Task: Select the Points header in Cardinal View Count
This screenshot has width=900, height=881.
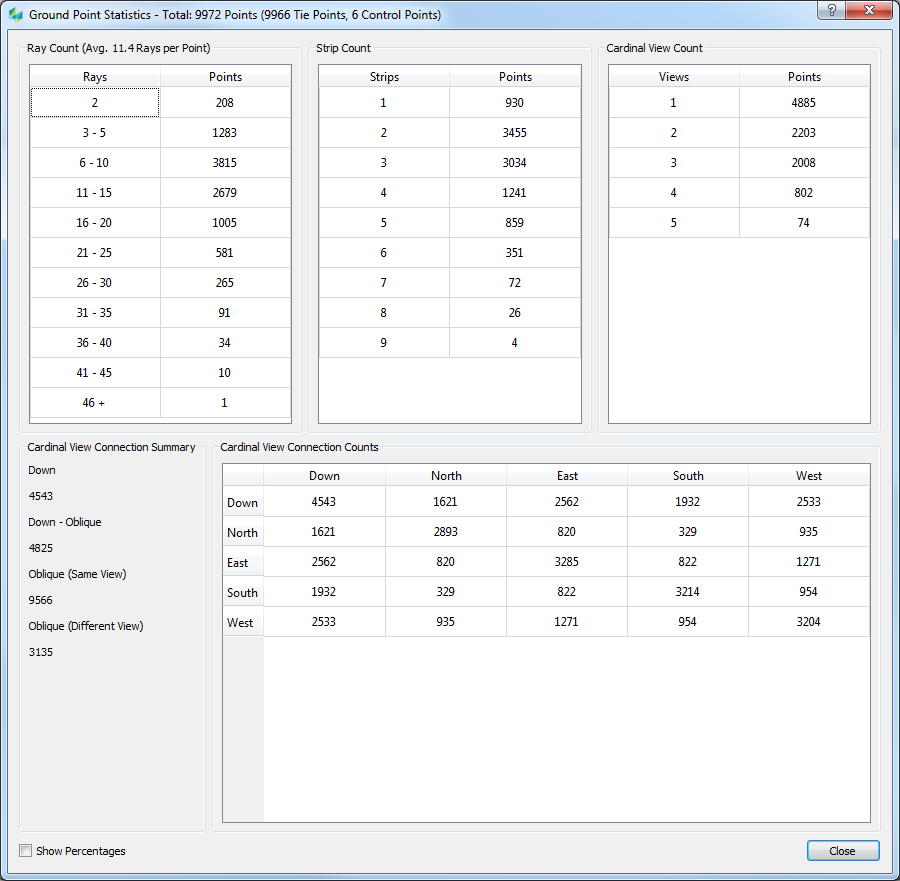Action: click(804, 77)
